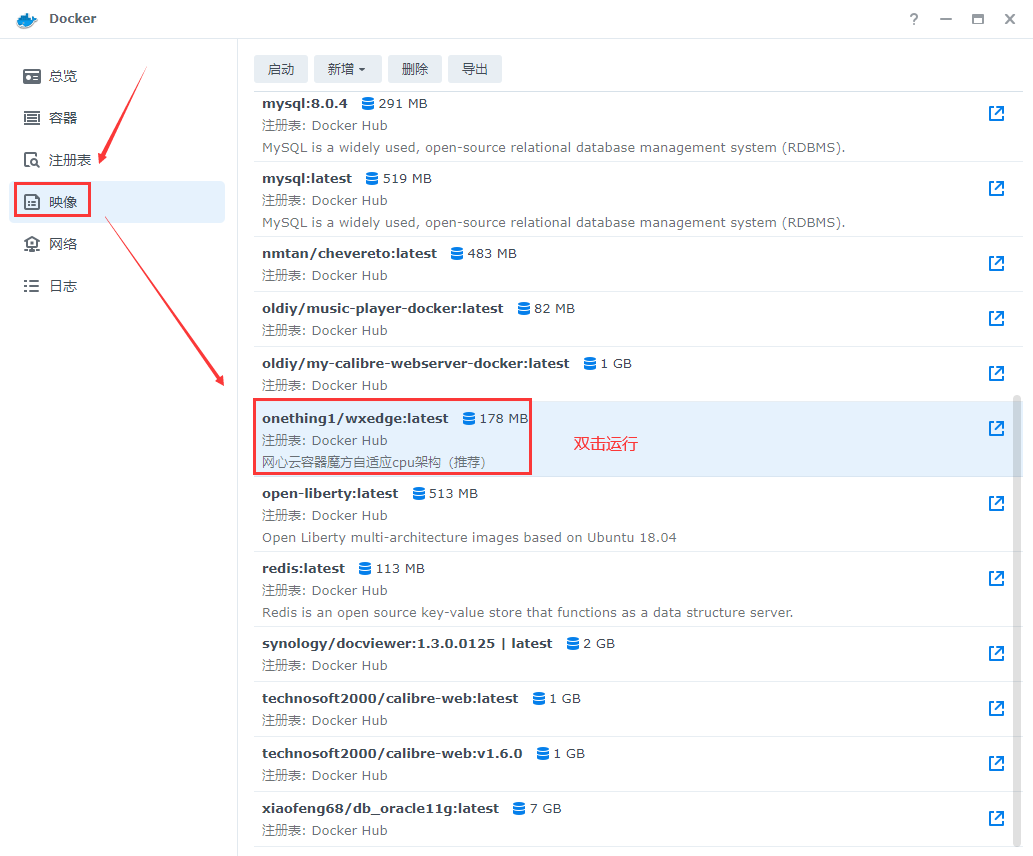
Task: Go to the 注册表 registry page
Action: [69, 160]
